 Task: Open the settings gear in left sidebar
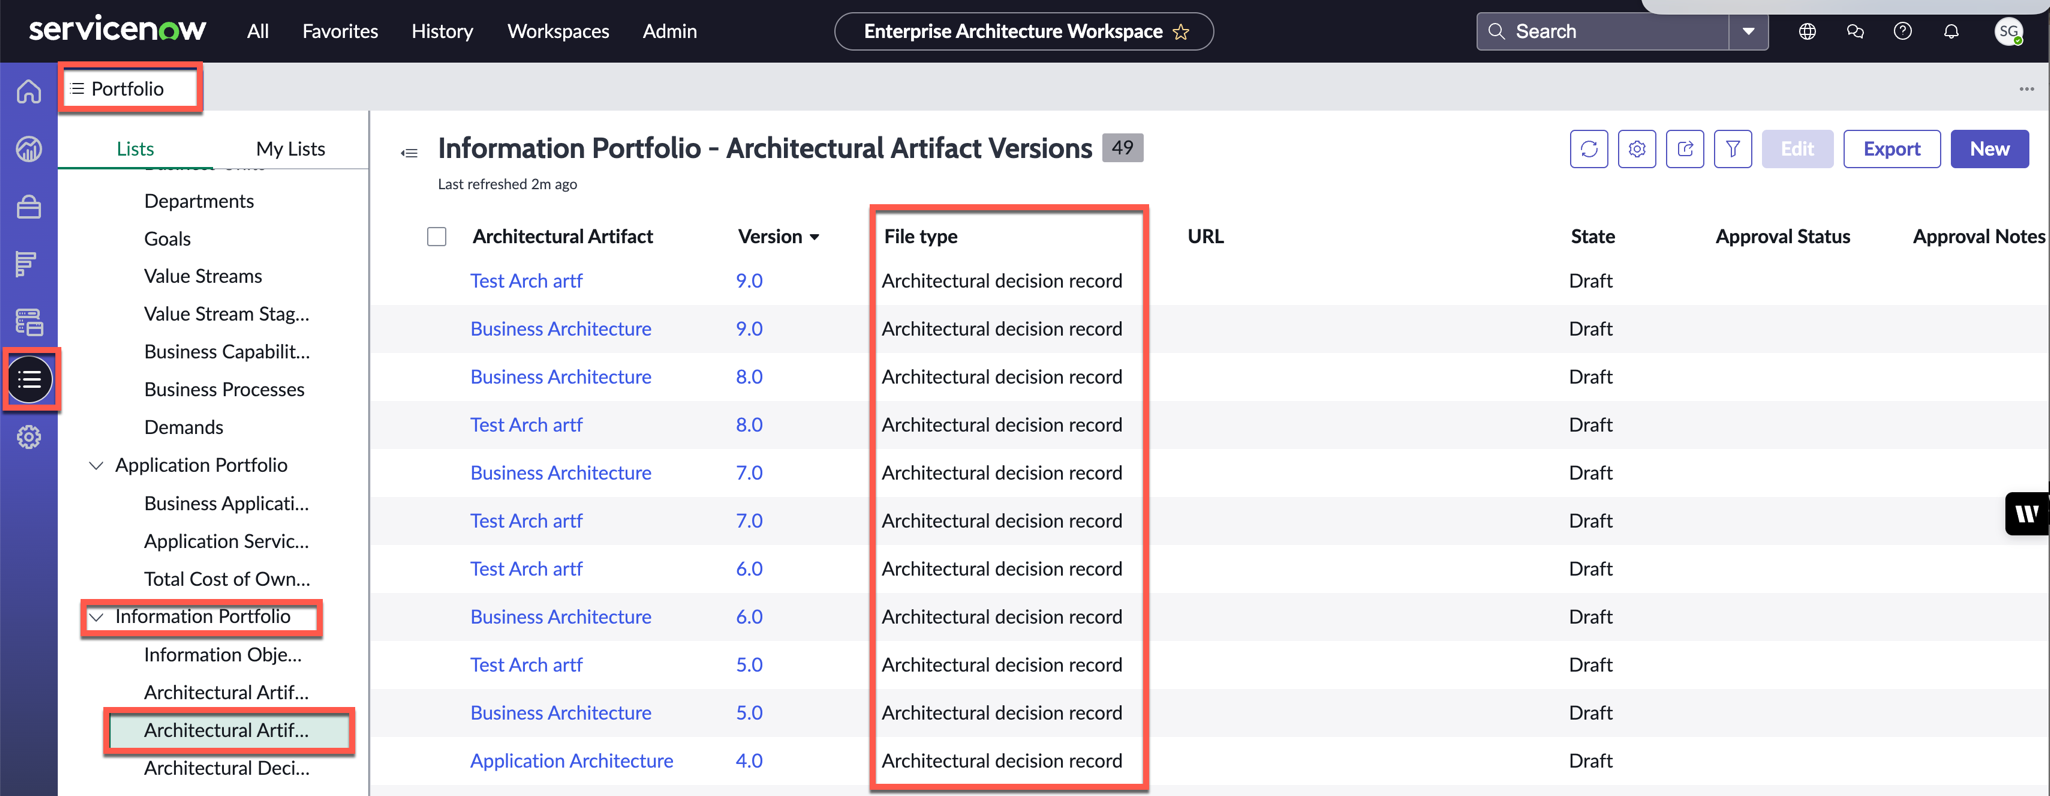click(x=29, y=437)
